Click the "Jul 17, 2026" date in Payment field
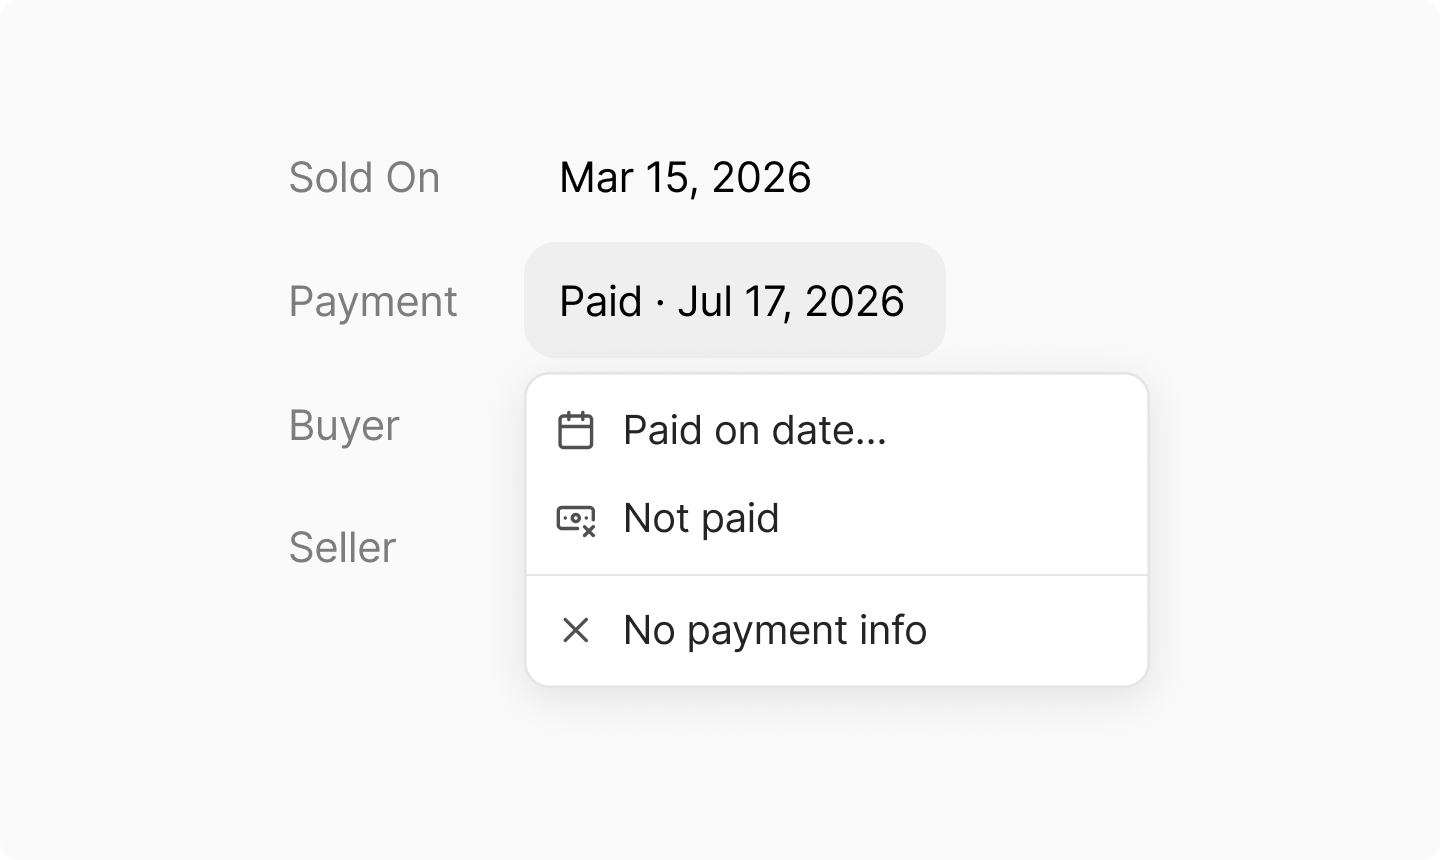The image size is (1440, 860). tap(791, 302)
